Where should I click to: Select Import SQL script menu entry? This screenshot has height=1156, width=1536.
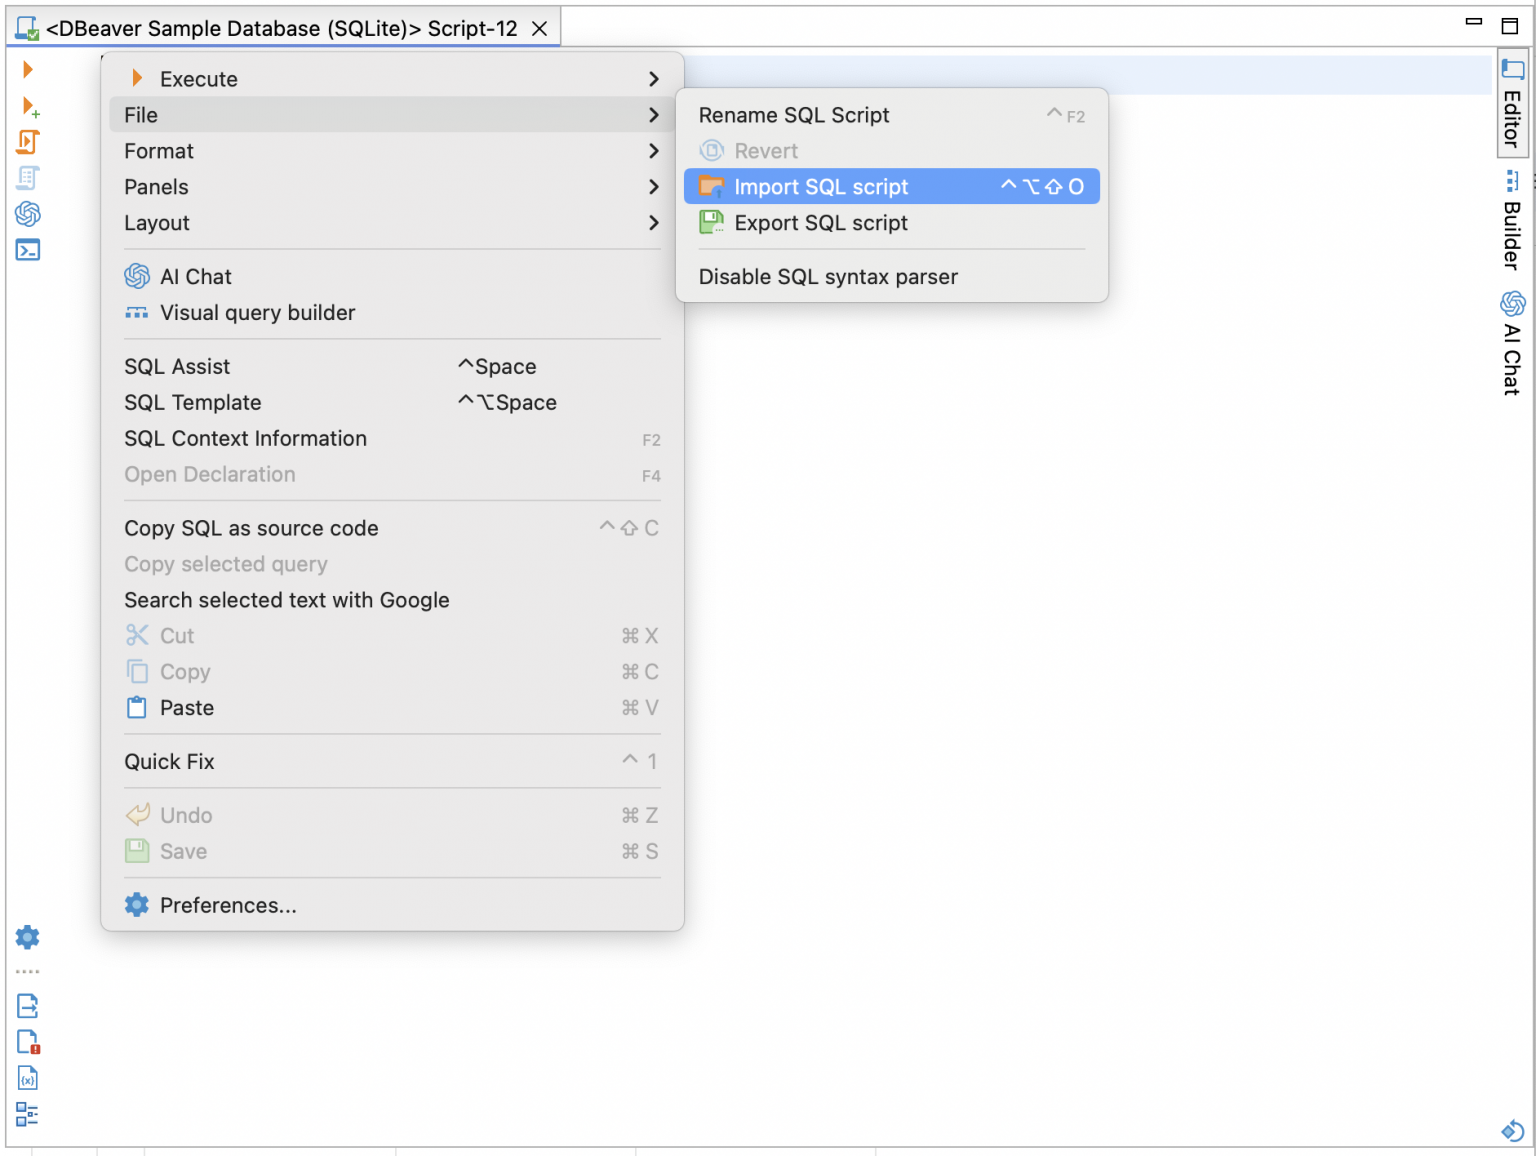coord(820,187)
